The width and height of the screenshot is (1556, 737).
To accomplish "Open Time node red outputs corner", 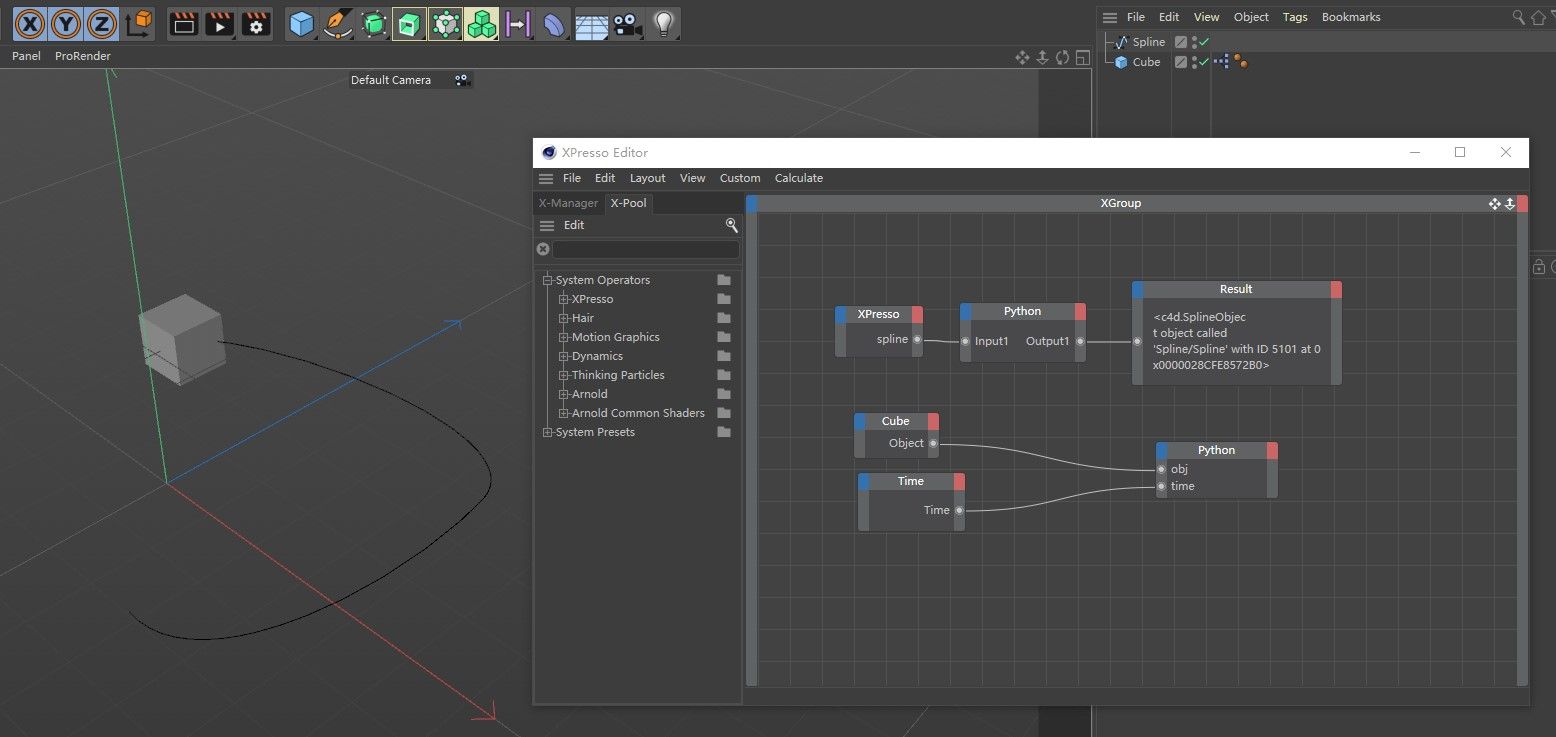I will [x=959, y=481].
